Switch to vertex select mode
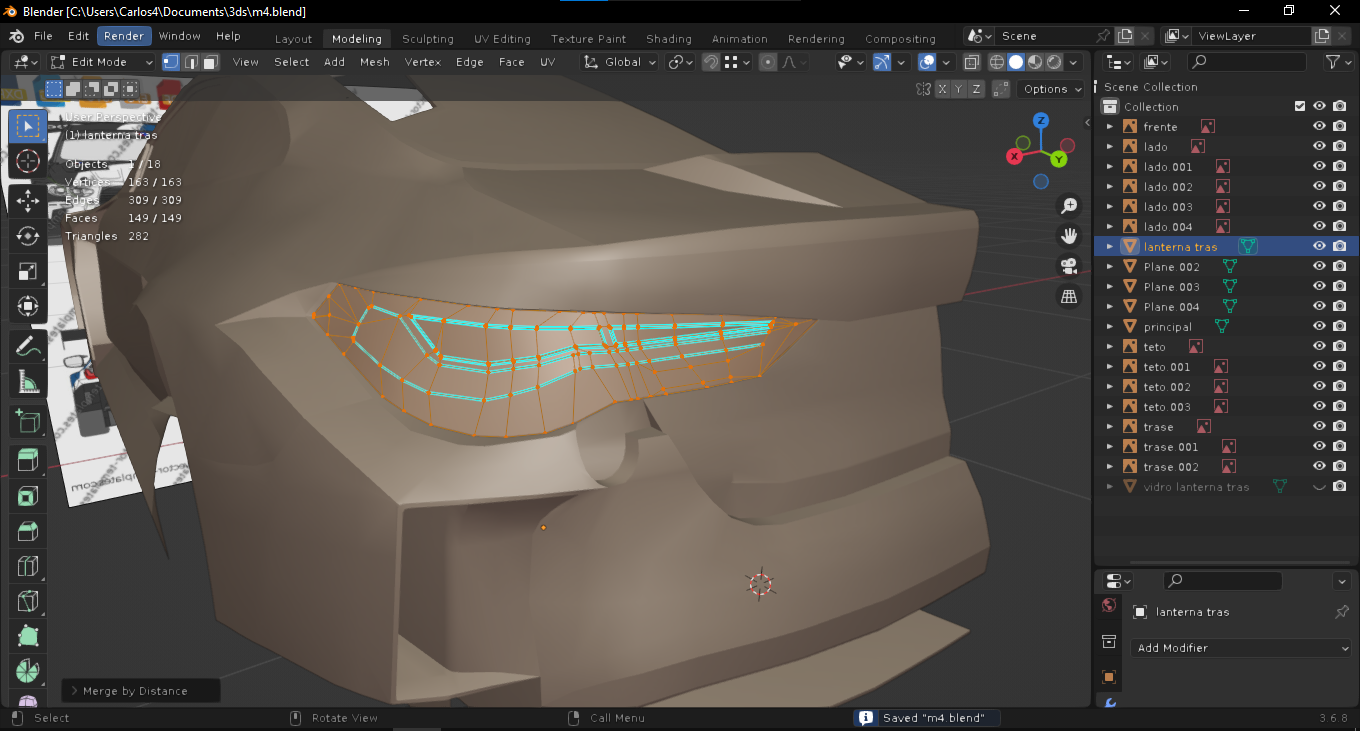Screen dimensions: 1360x731 171,62
